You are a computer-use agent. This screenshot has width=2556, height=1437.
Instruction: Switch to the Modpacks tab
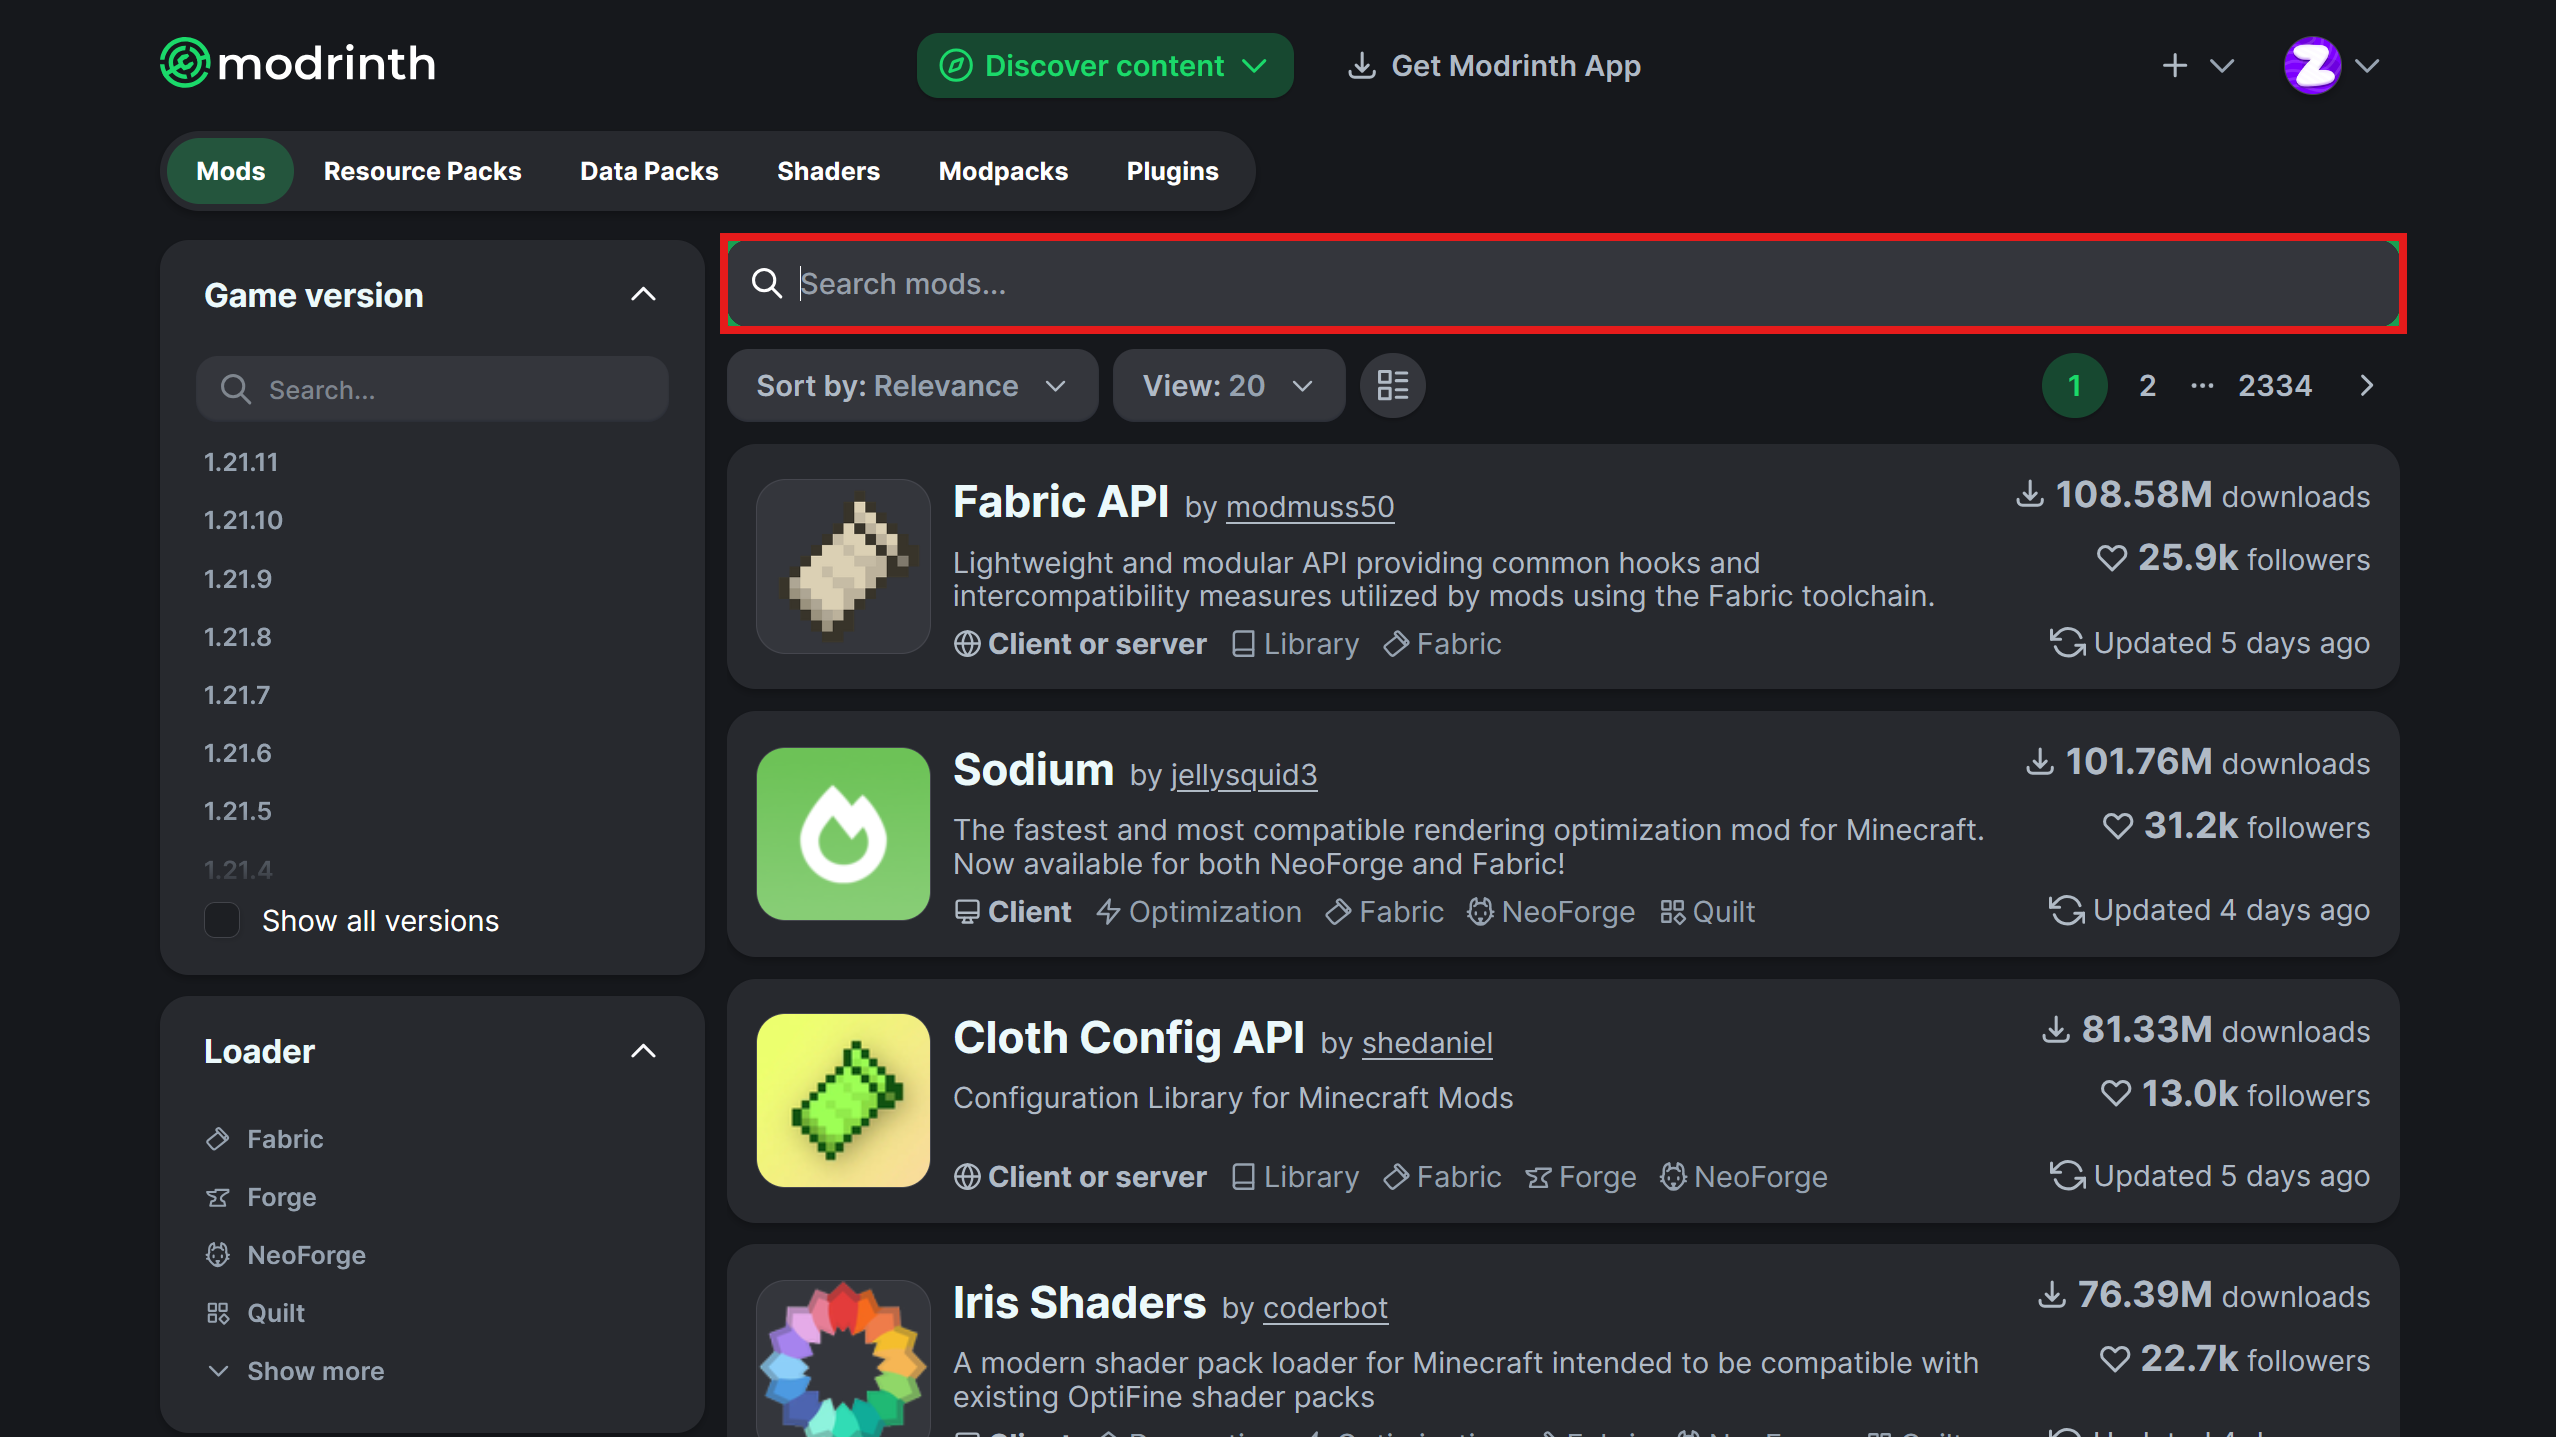tap(1003, 171)
